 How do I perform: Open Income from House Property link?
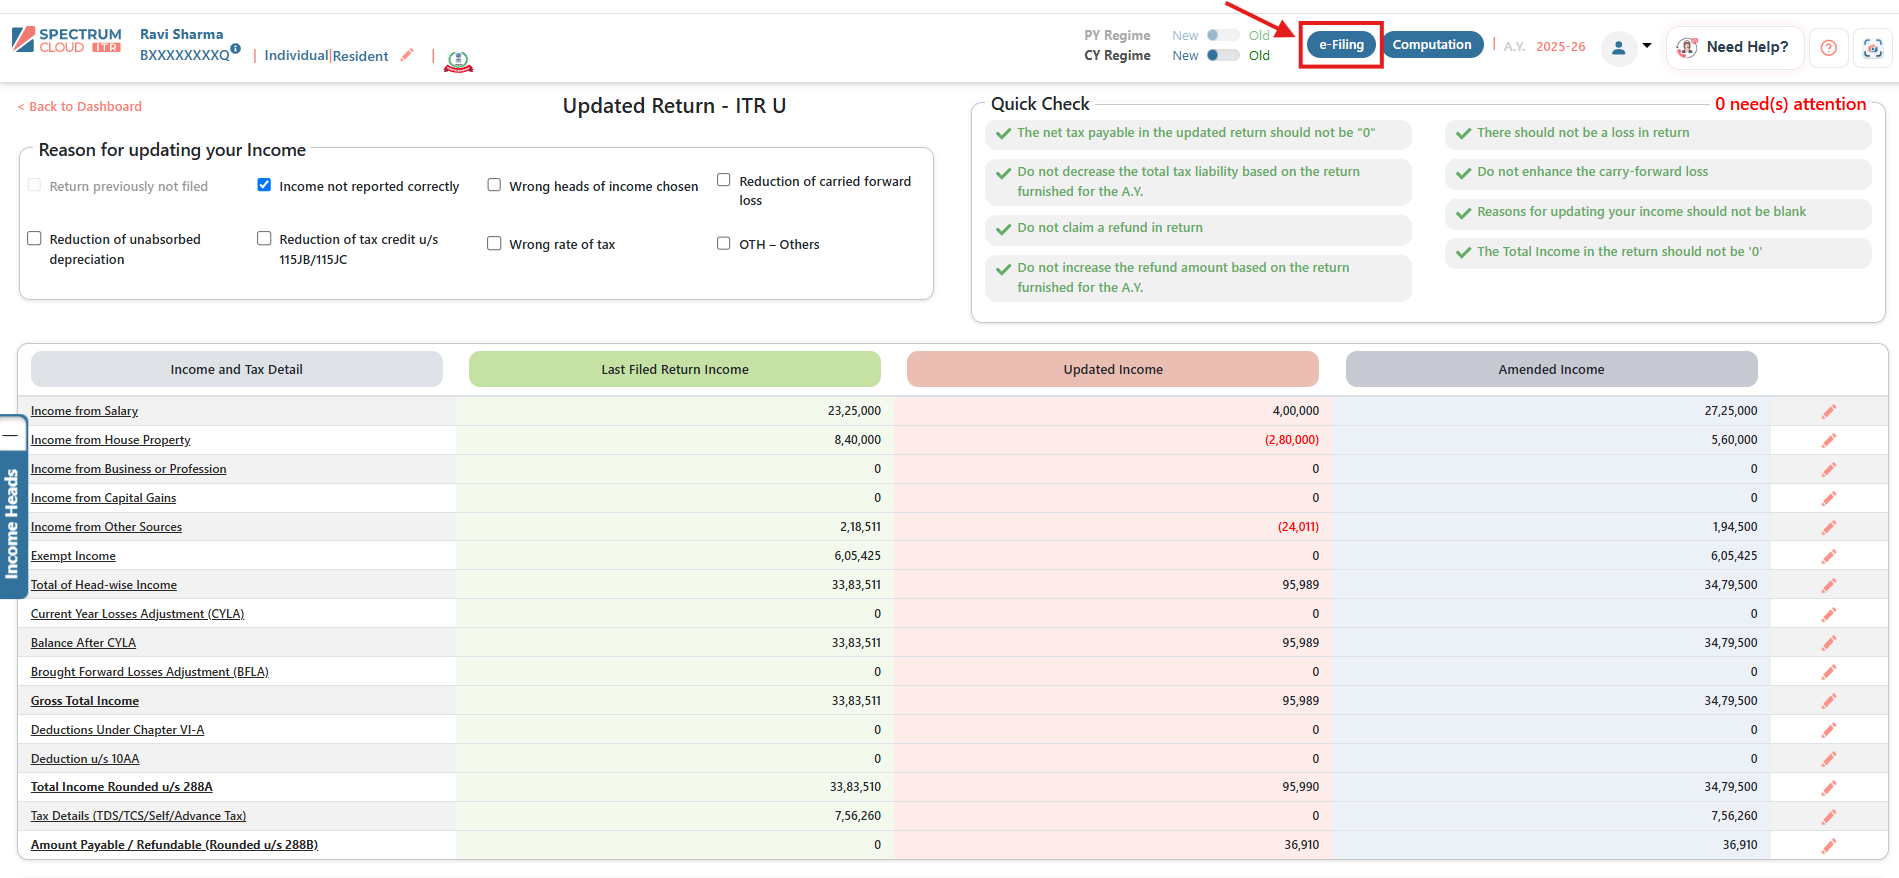110,440
